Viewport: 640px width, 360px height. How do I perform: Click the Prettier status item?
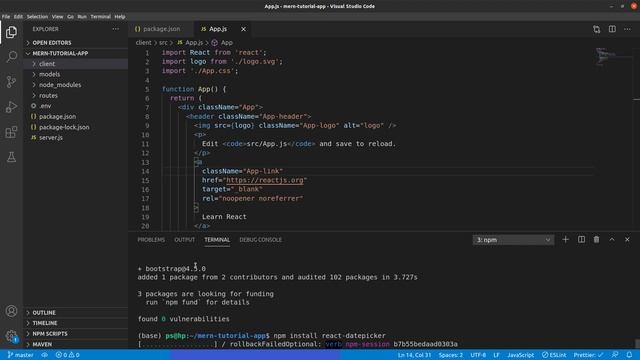588,355
